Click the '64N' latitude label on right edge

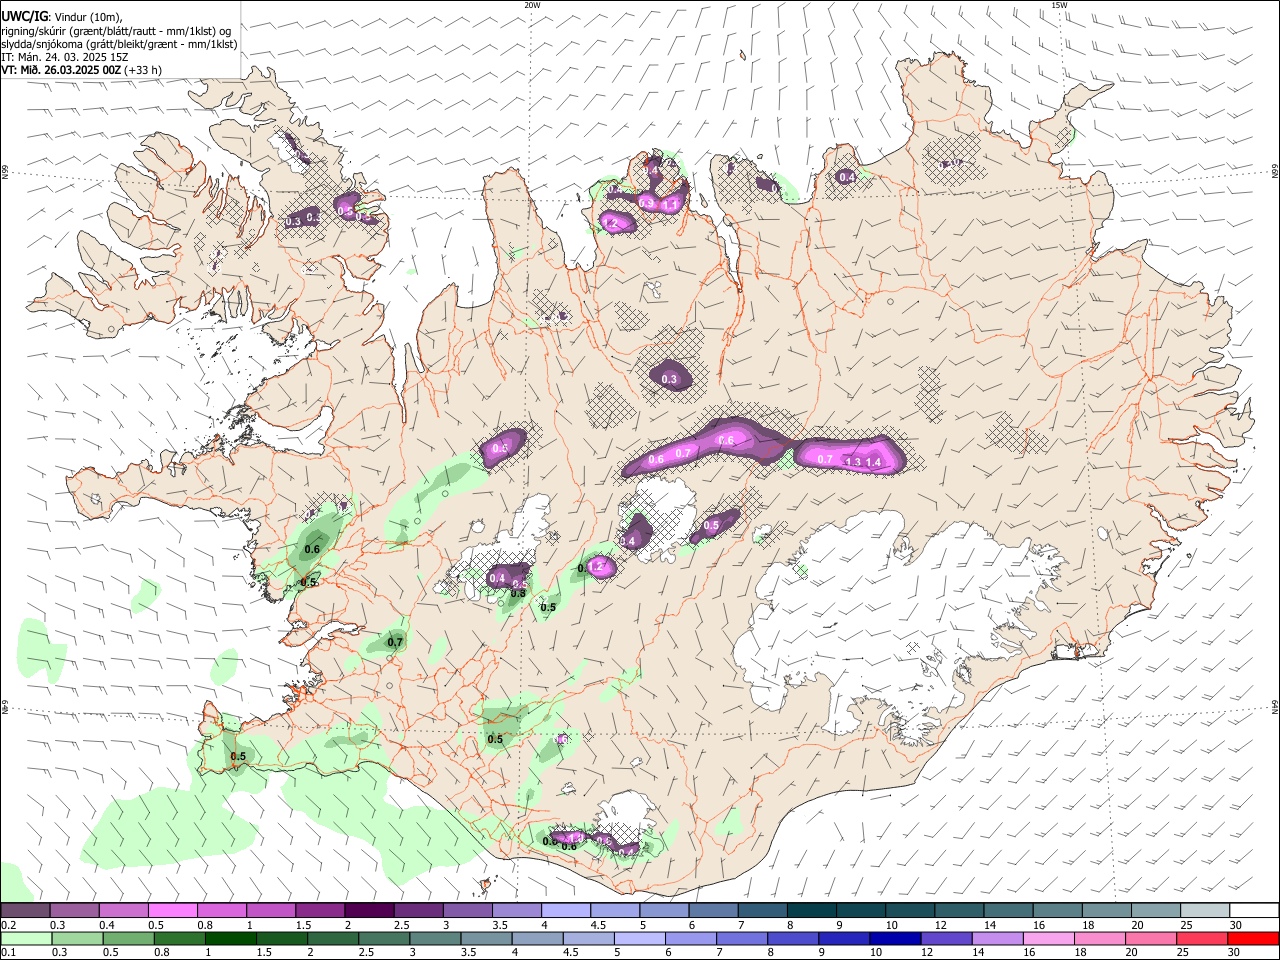[x=1275, y=706]
